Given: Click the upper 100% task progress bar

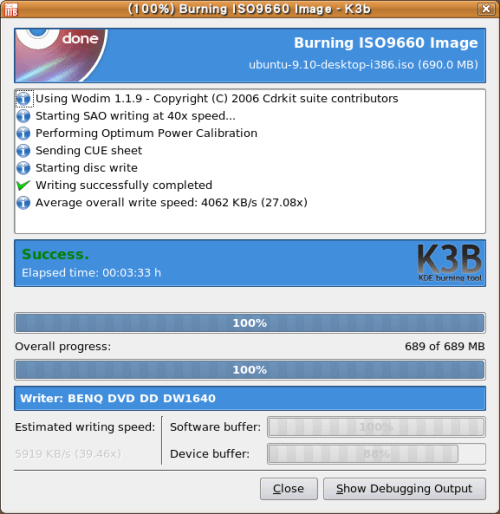Looking at the screenshot, I should pyautogui.click(x=250, y=323).
